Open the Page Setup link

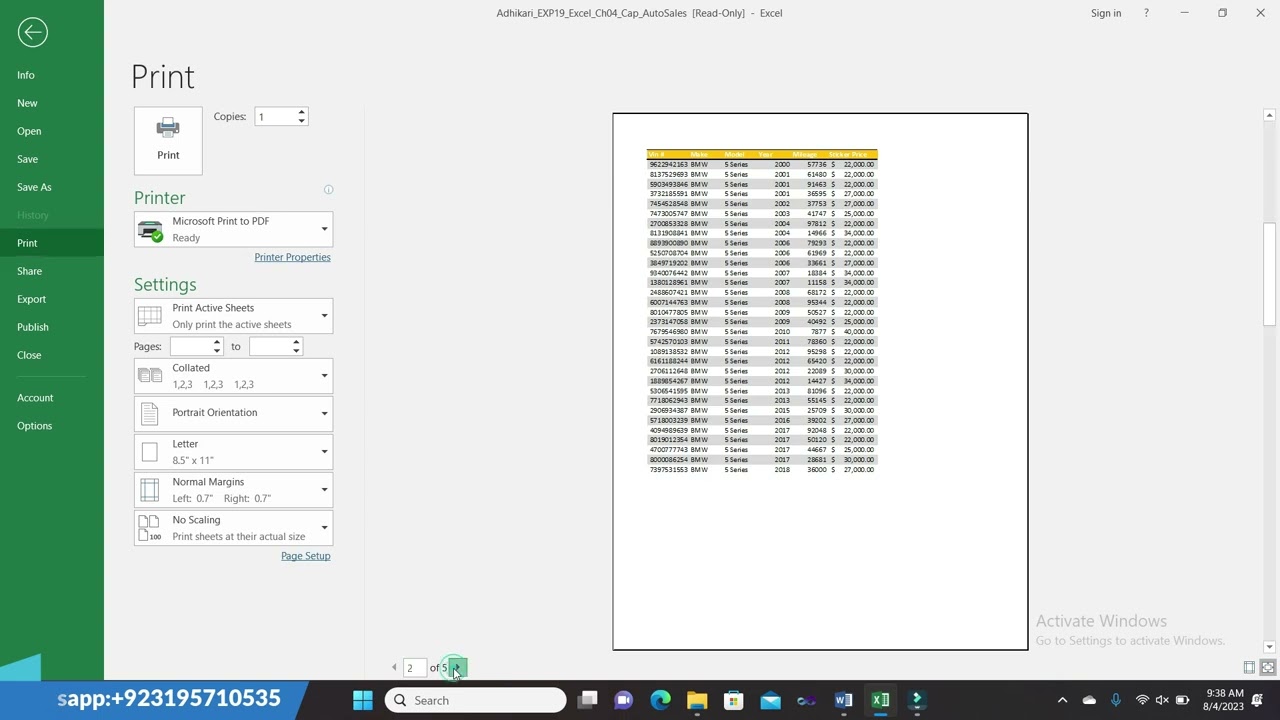pos(305,556)
